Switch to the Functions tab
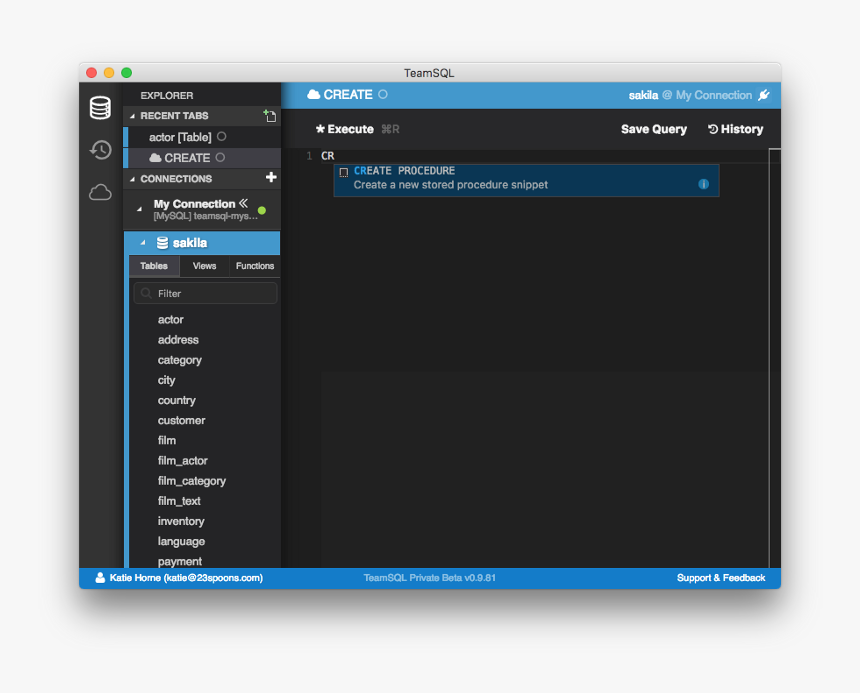The image size is (860, 693). (255, 266)
